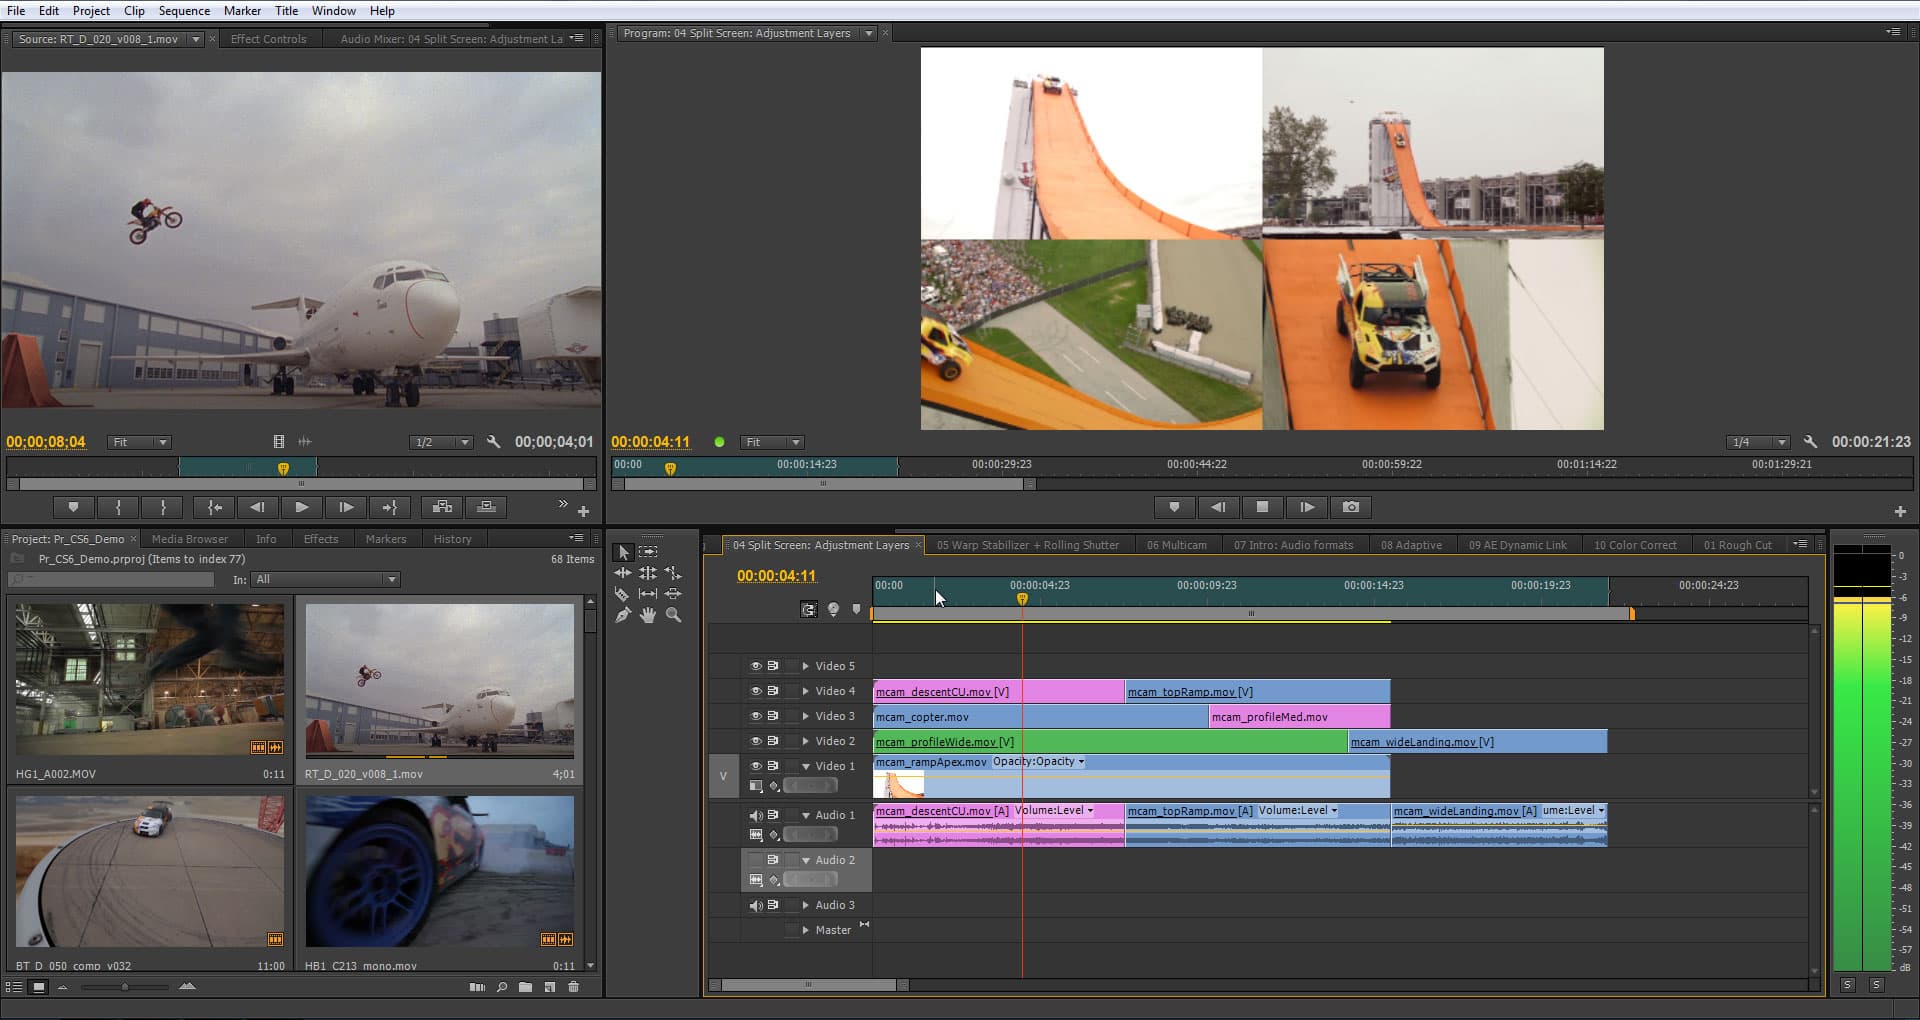Select the Pen tool in tools panel

(x=622, y=616)
